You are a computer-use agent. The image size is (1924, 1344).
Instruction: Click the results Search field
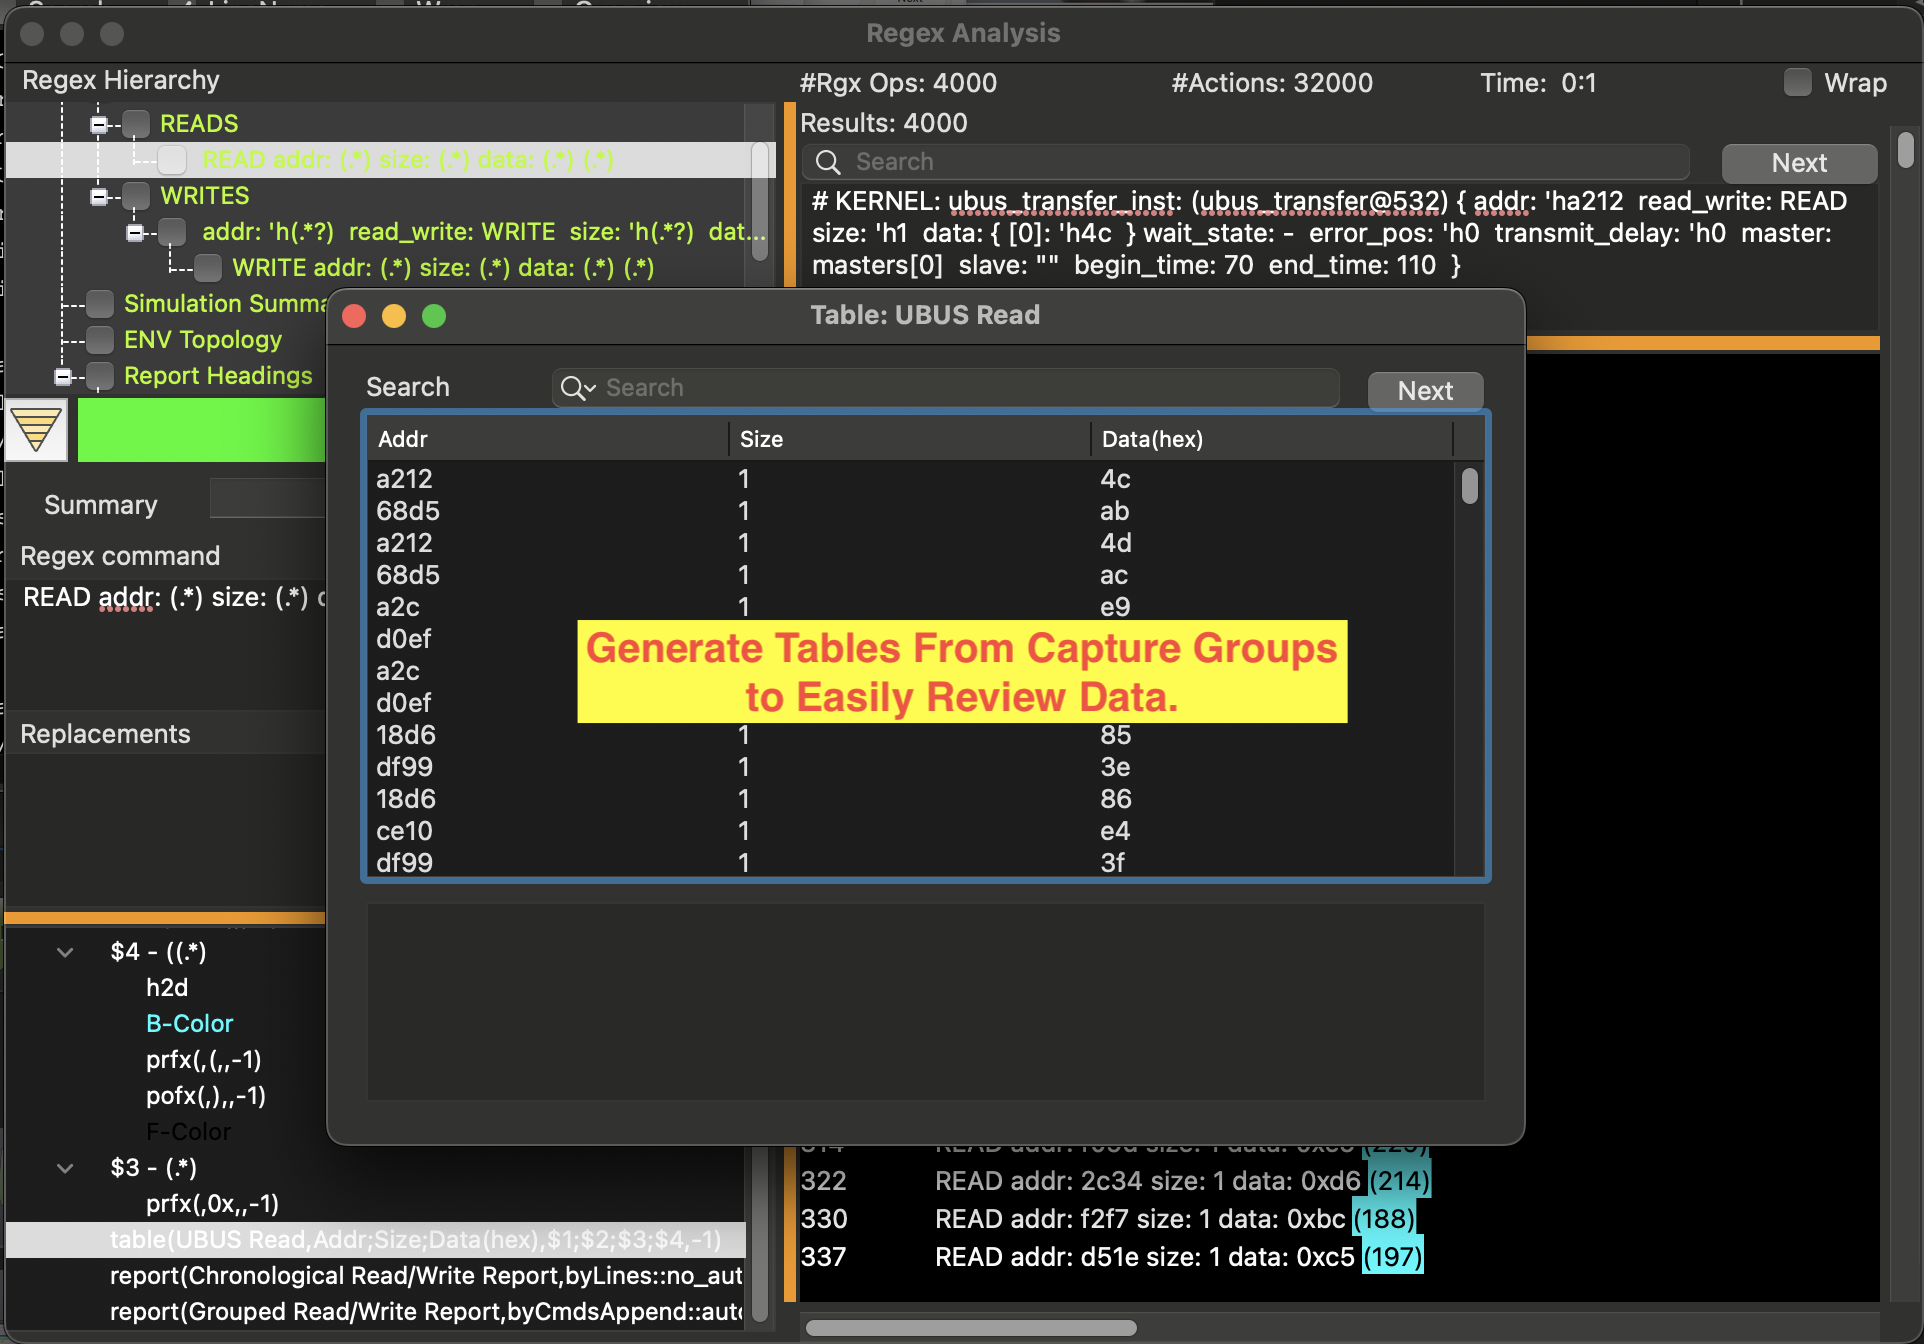tap(1247, 162)
